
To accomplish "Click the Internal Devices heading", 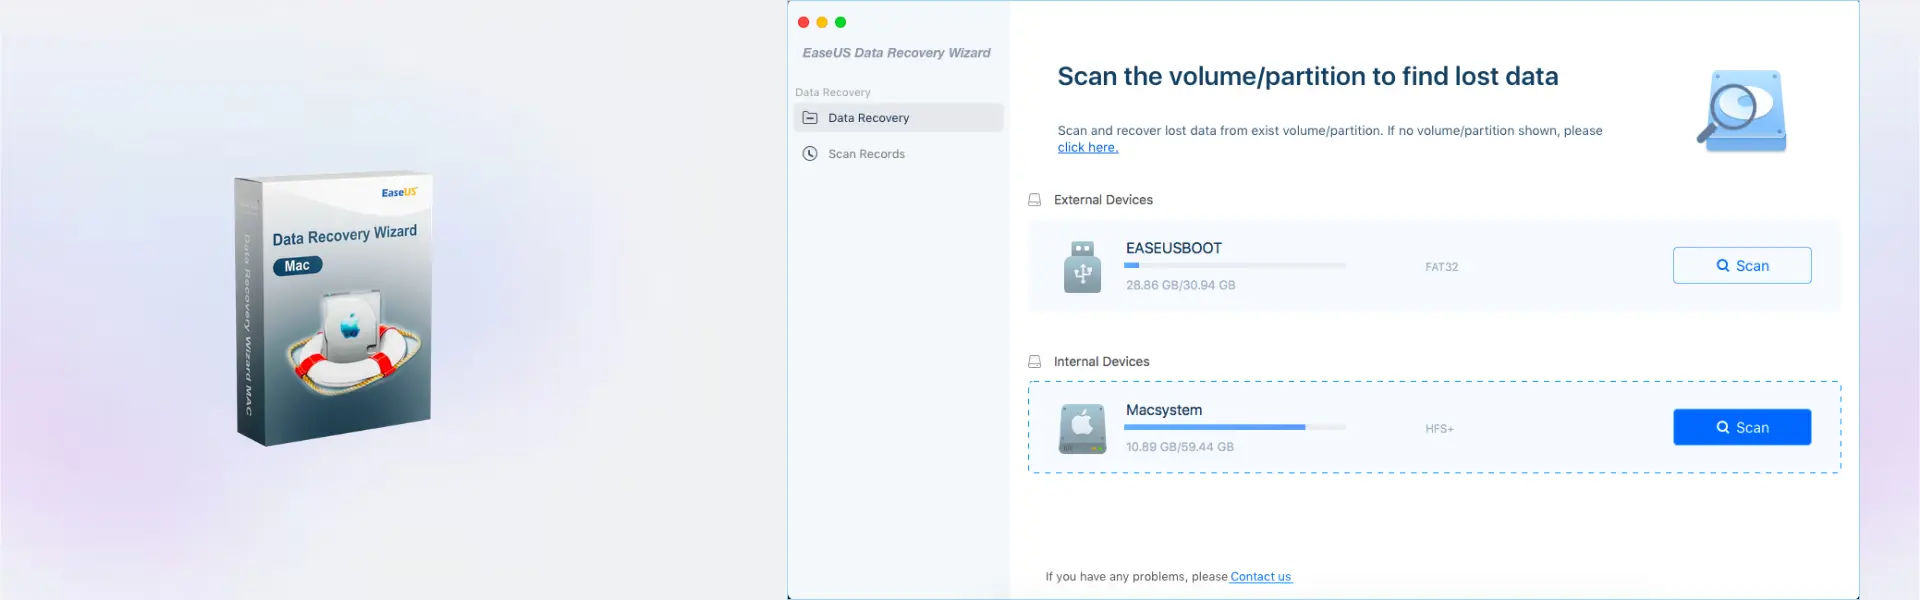I will (1102, 362).
